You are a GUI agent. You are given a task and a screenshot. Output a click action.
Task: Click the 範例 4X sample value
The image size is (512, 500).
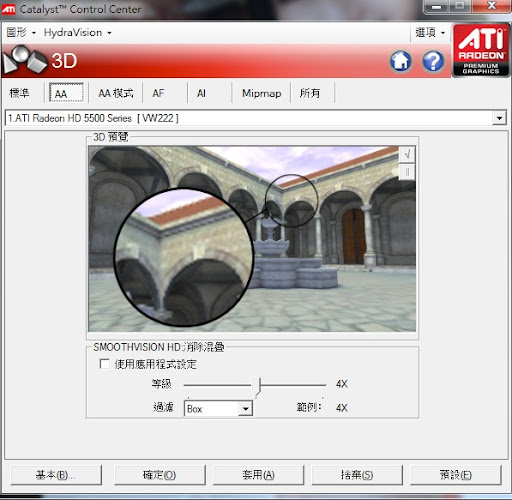[342, 408]
